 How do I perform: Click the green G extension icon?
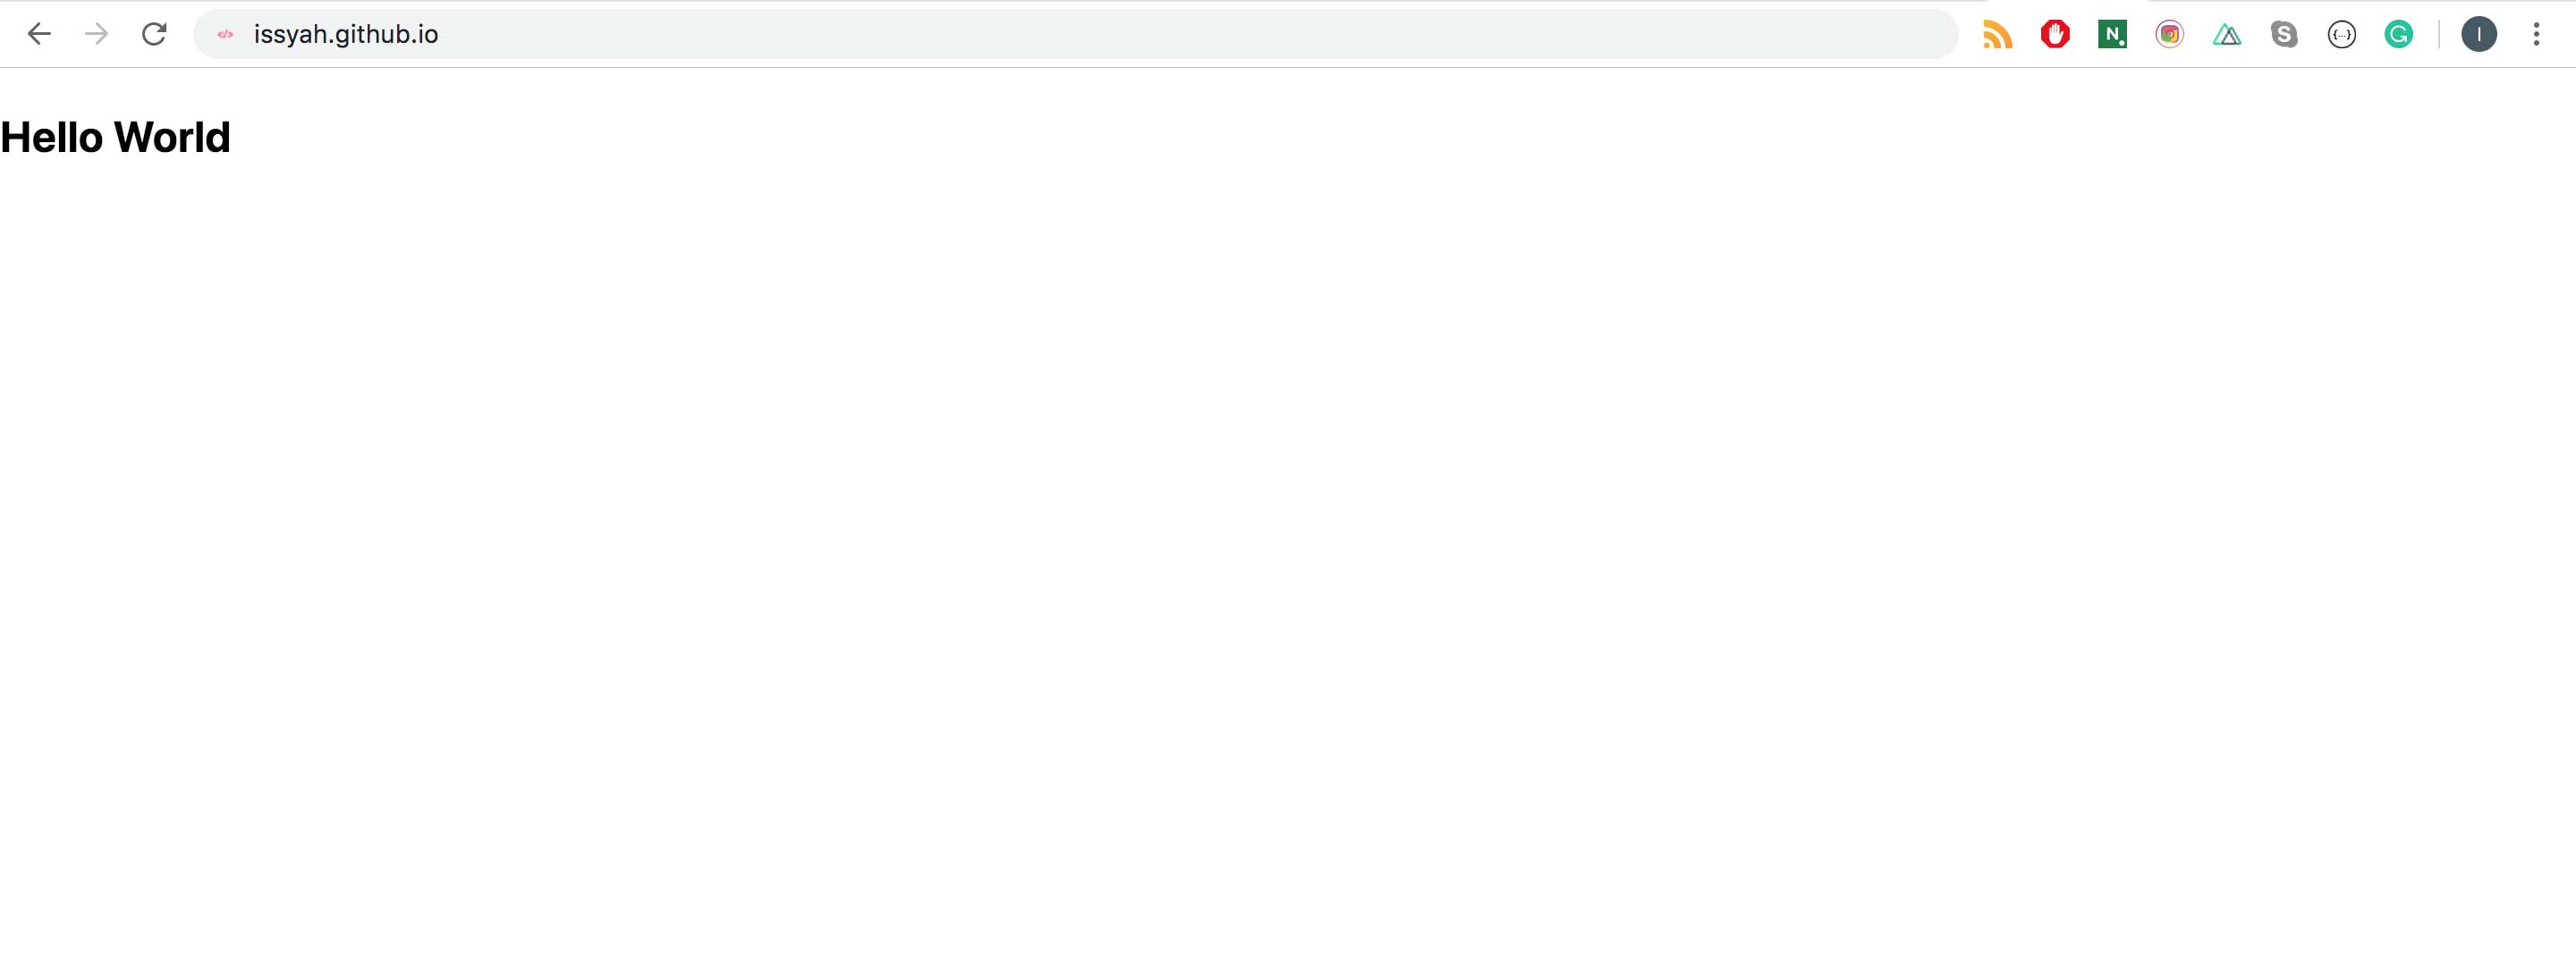(x=2399, y=33)
